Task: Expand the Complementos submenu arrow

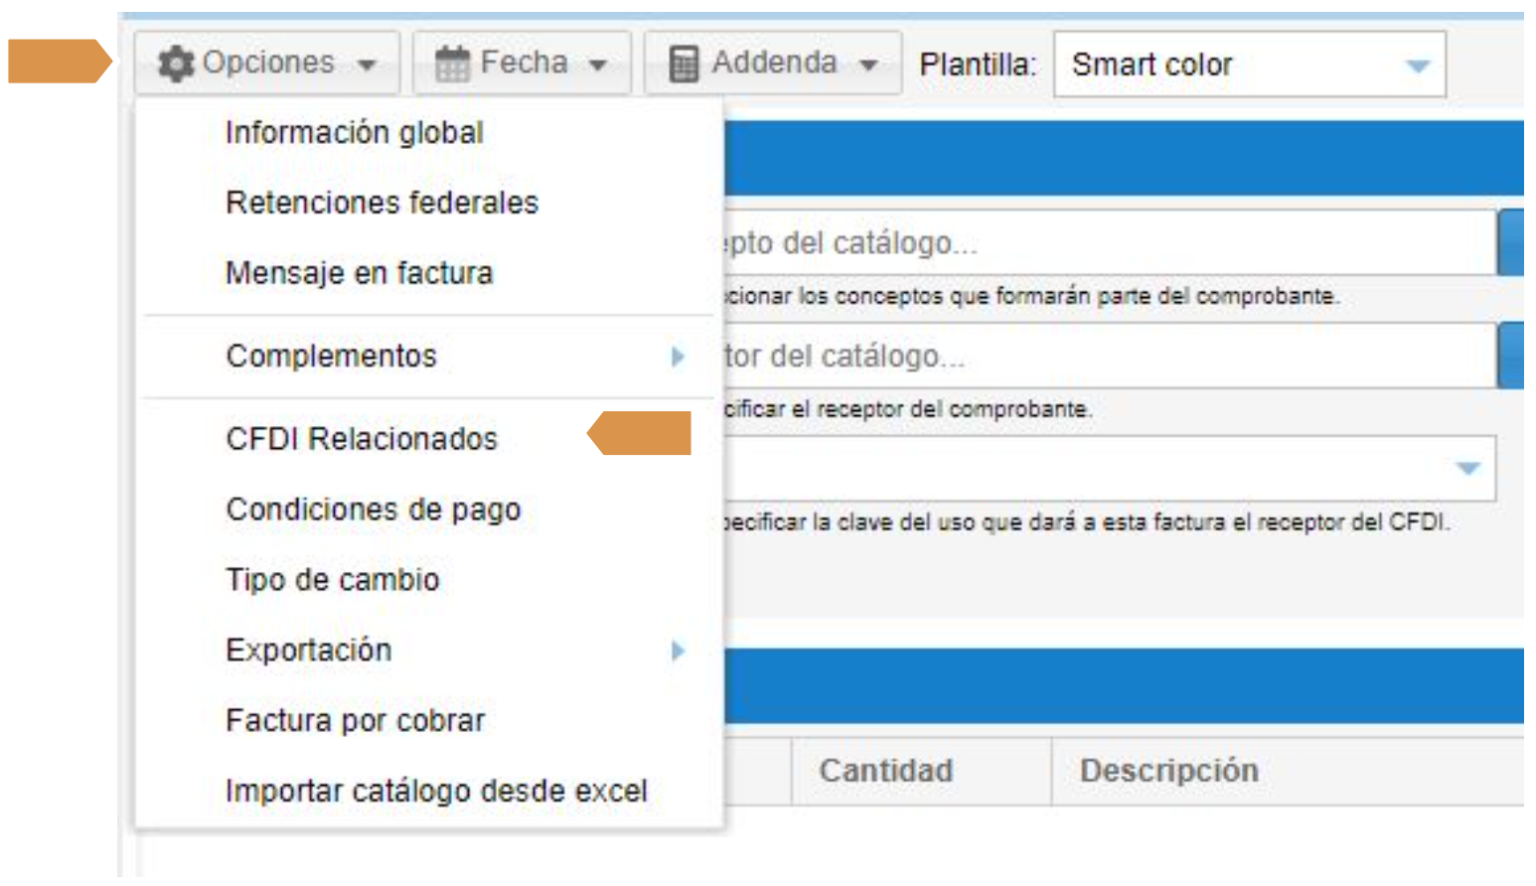Action: 678,357
